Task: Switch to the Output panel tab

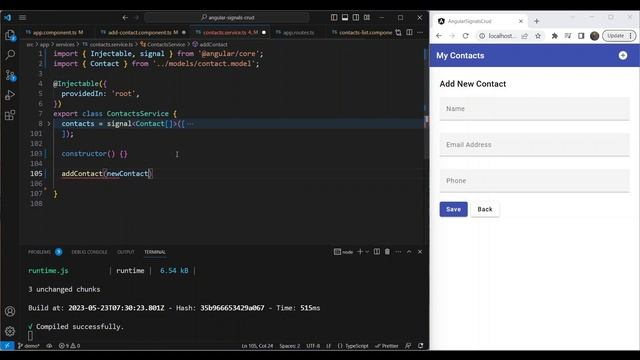Action: (x=126, y=252)
